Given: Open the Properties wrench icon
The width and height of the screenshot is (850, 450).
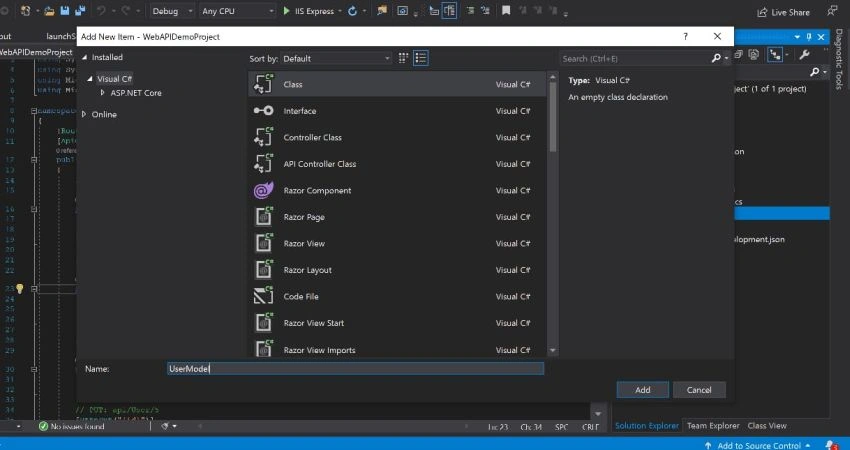Looking at the screenshot, I should tap(804, 55).
